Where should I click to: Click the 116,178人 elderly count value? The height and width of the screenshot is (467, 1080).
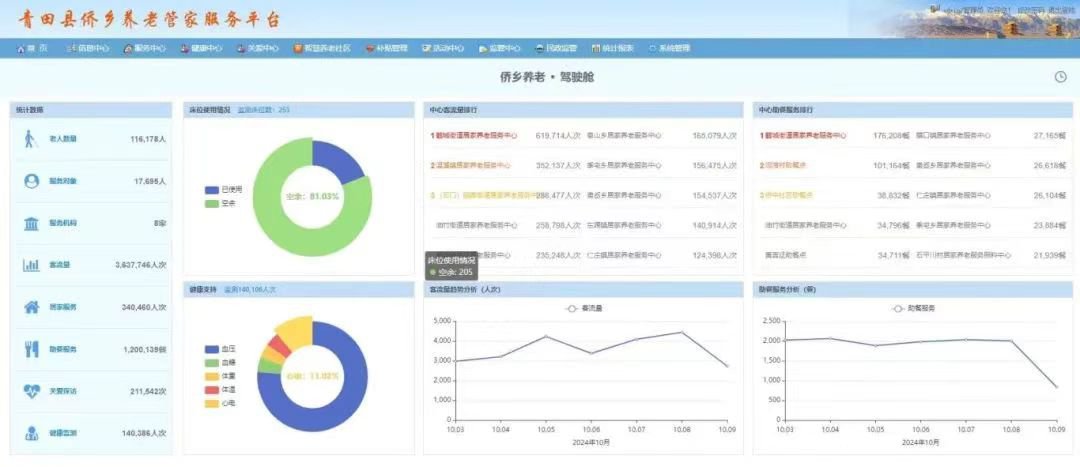point(148,139)
